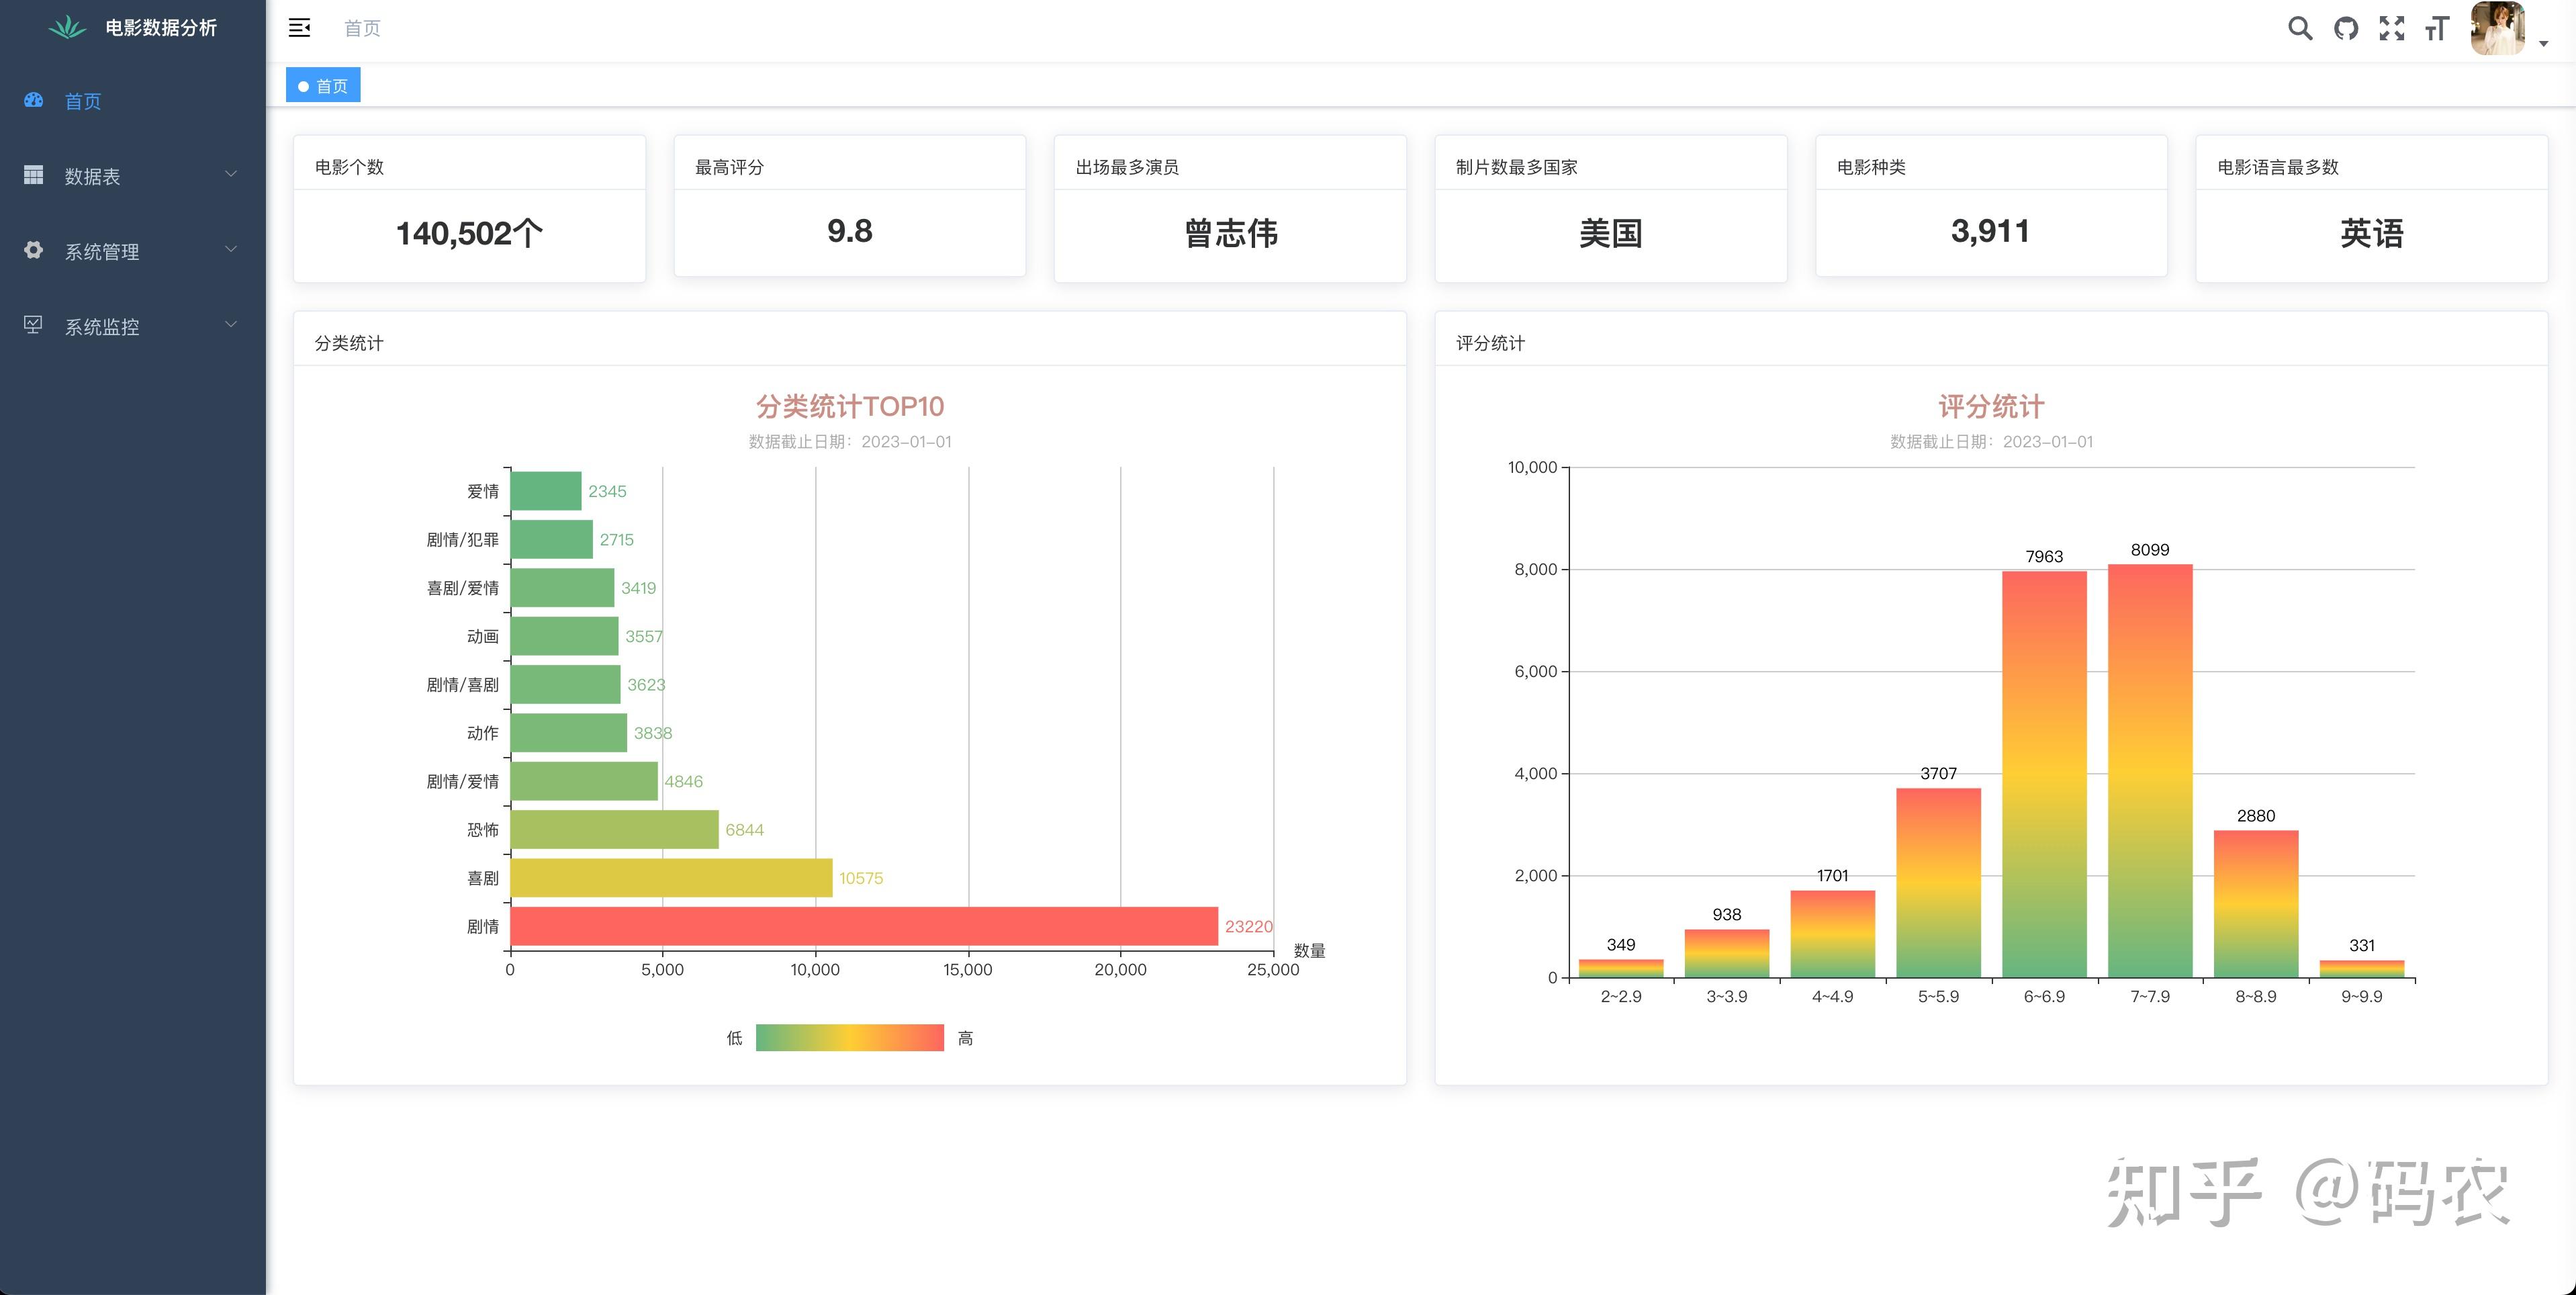Click the green leaf logo icon
This screenshot has height=1295, width=2576.
(68, 27)
